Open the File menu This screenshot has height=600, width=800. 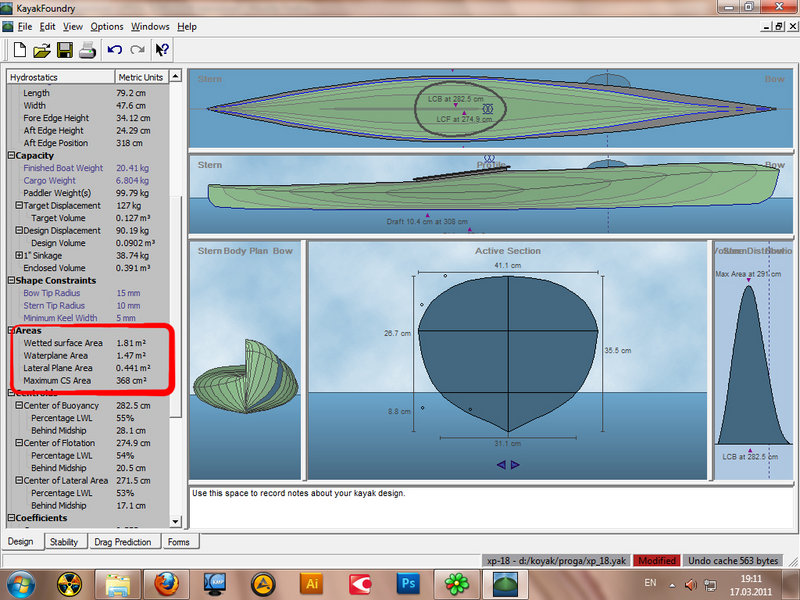click(24, 27)
